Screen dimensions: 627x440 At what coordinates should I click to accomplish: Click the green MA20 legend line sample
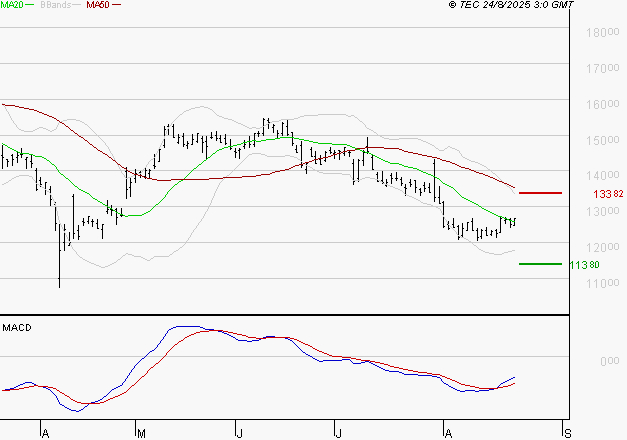[x=33, y=6]
